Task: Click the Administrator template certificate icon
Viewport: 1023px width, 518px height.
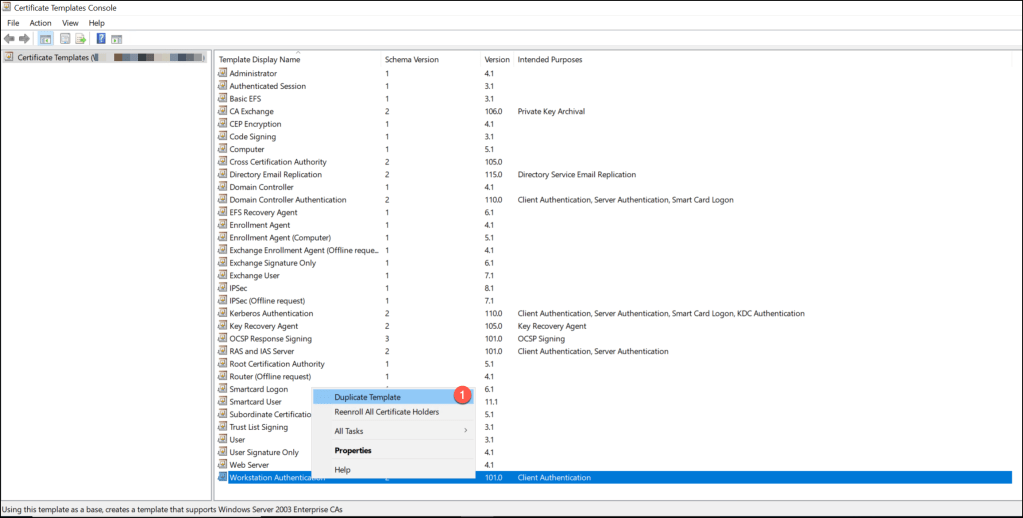Action: coord(222,73)
